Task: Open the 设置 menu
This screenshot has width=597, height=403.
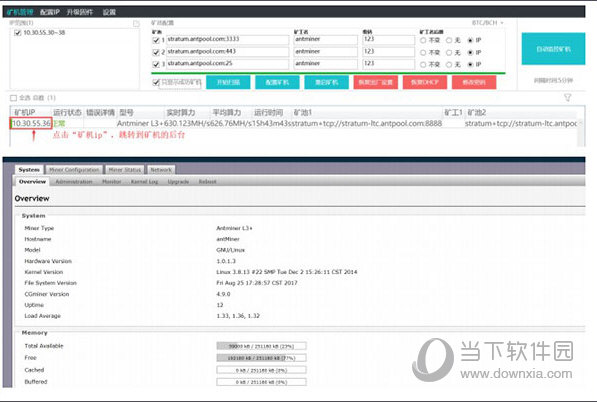Action: click(x=109, y=12)
